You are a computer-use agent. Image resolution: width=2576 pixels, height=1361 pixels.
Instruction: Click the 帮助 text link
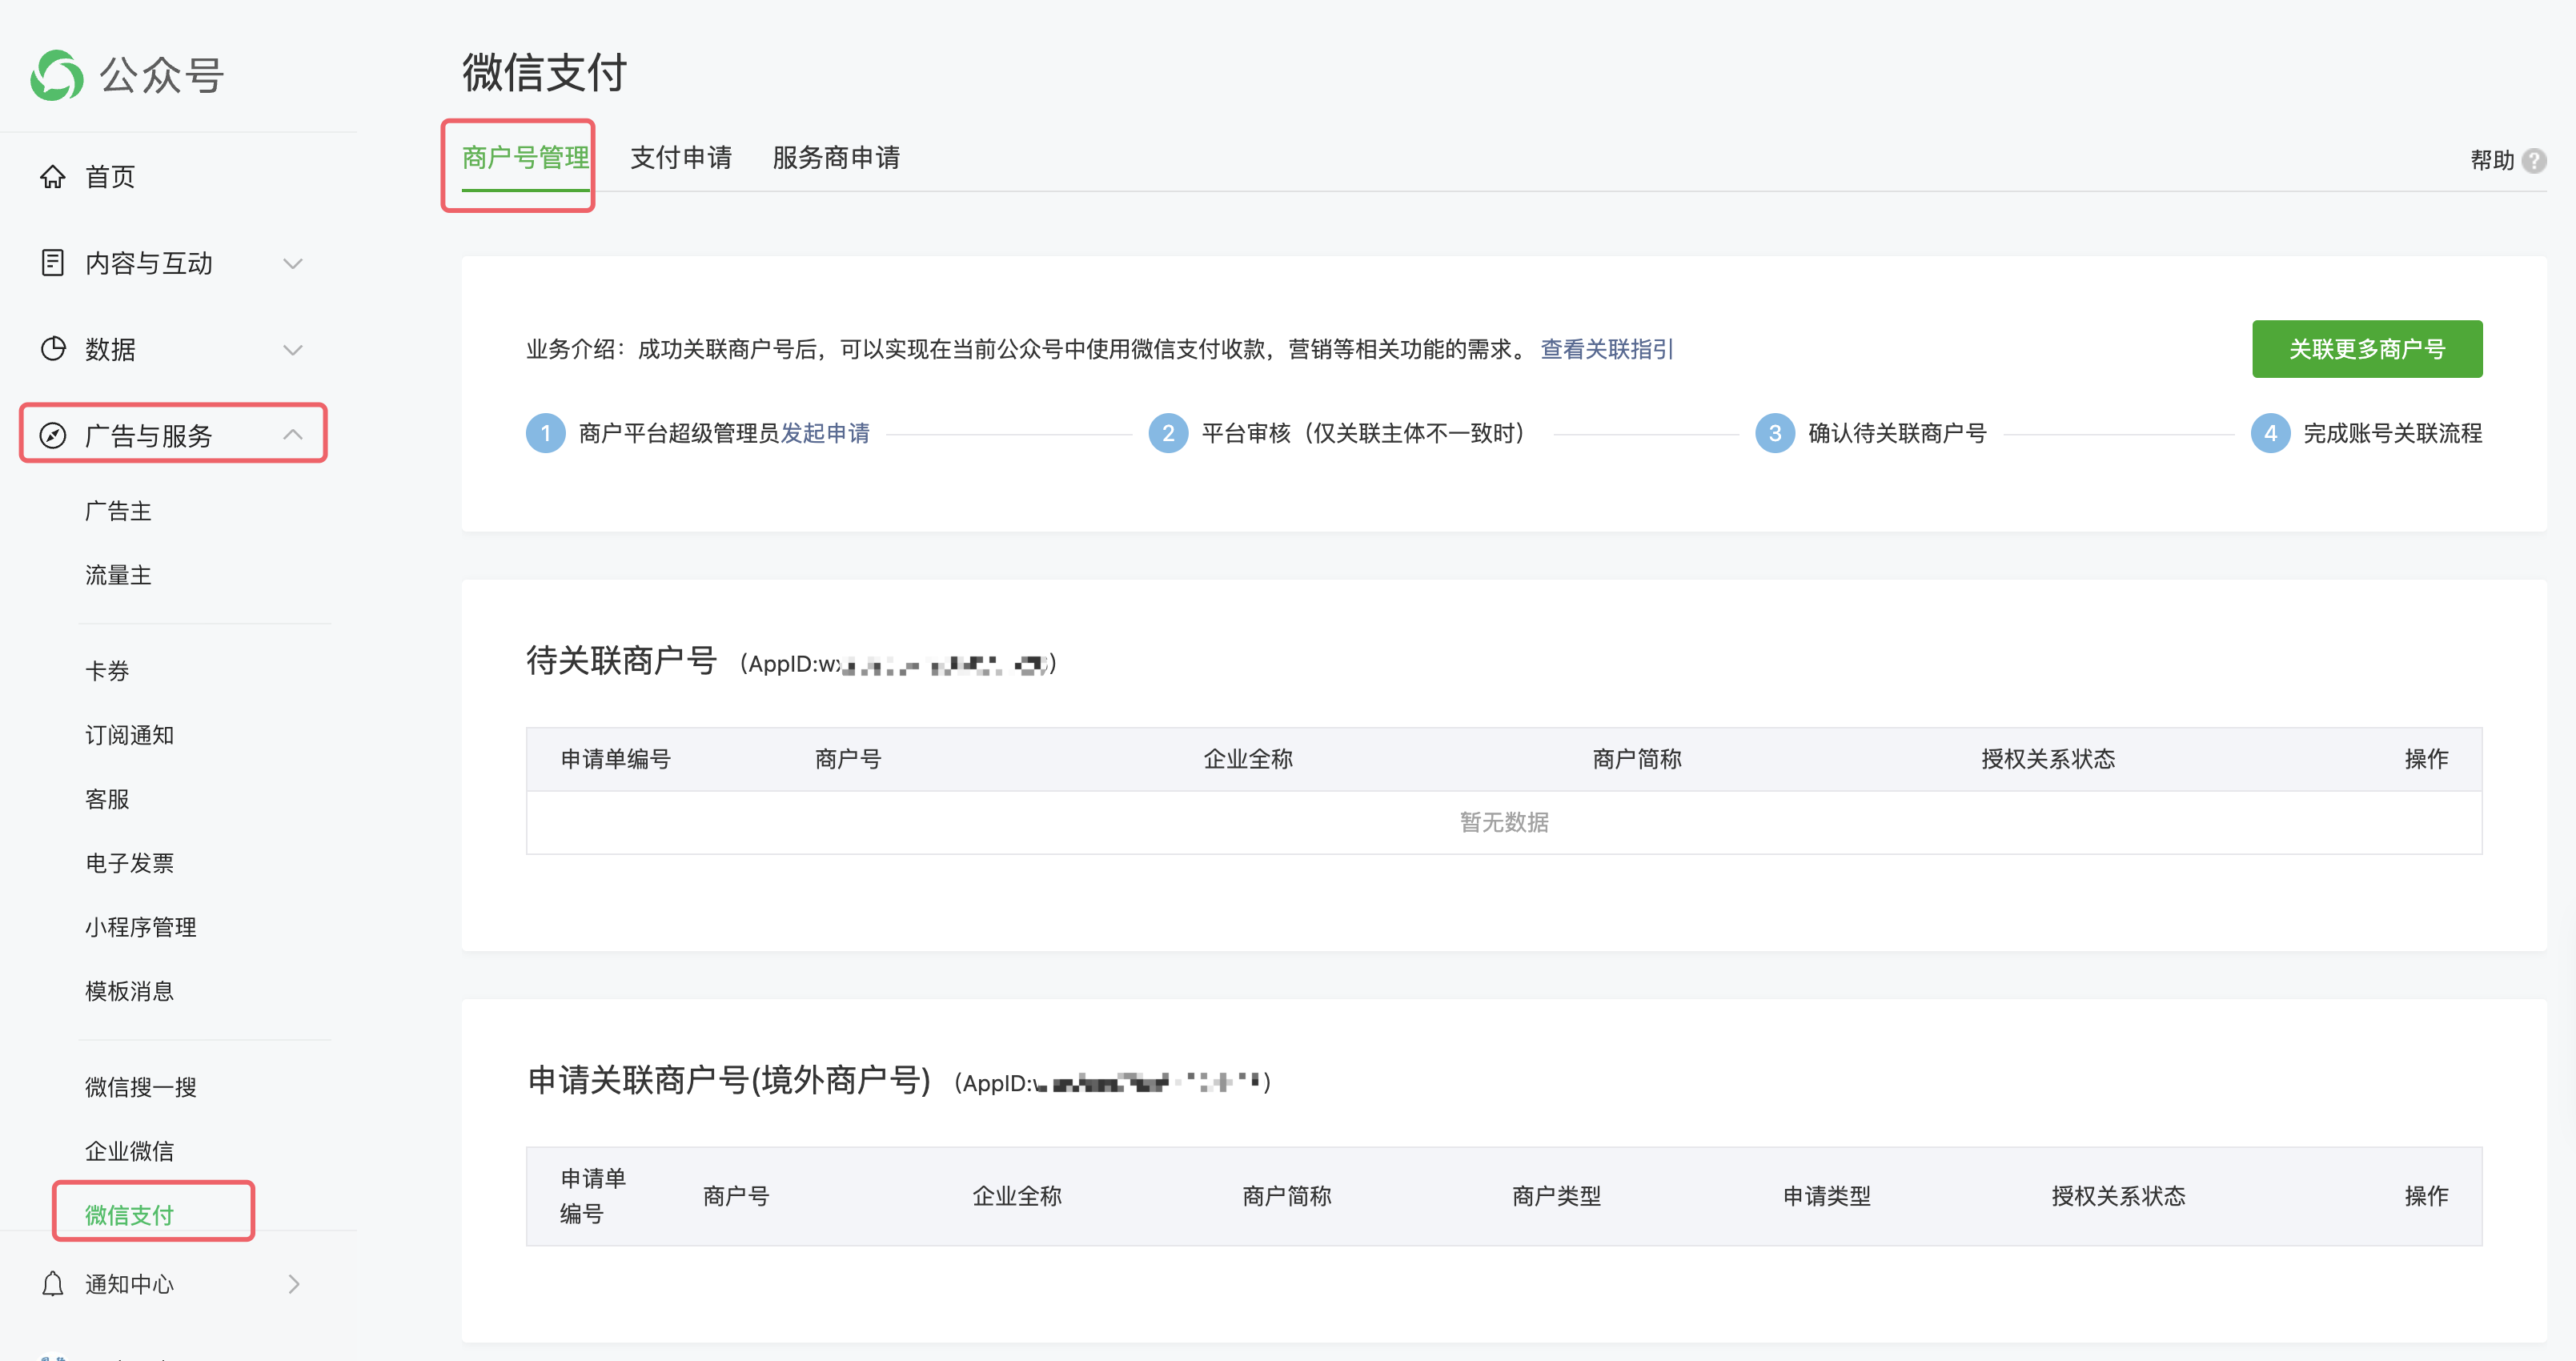click(2491, 160)
